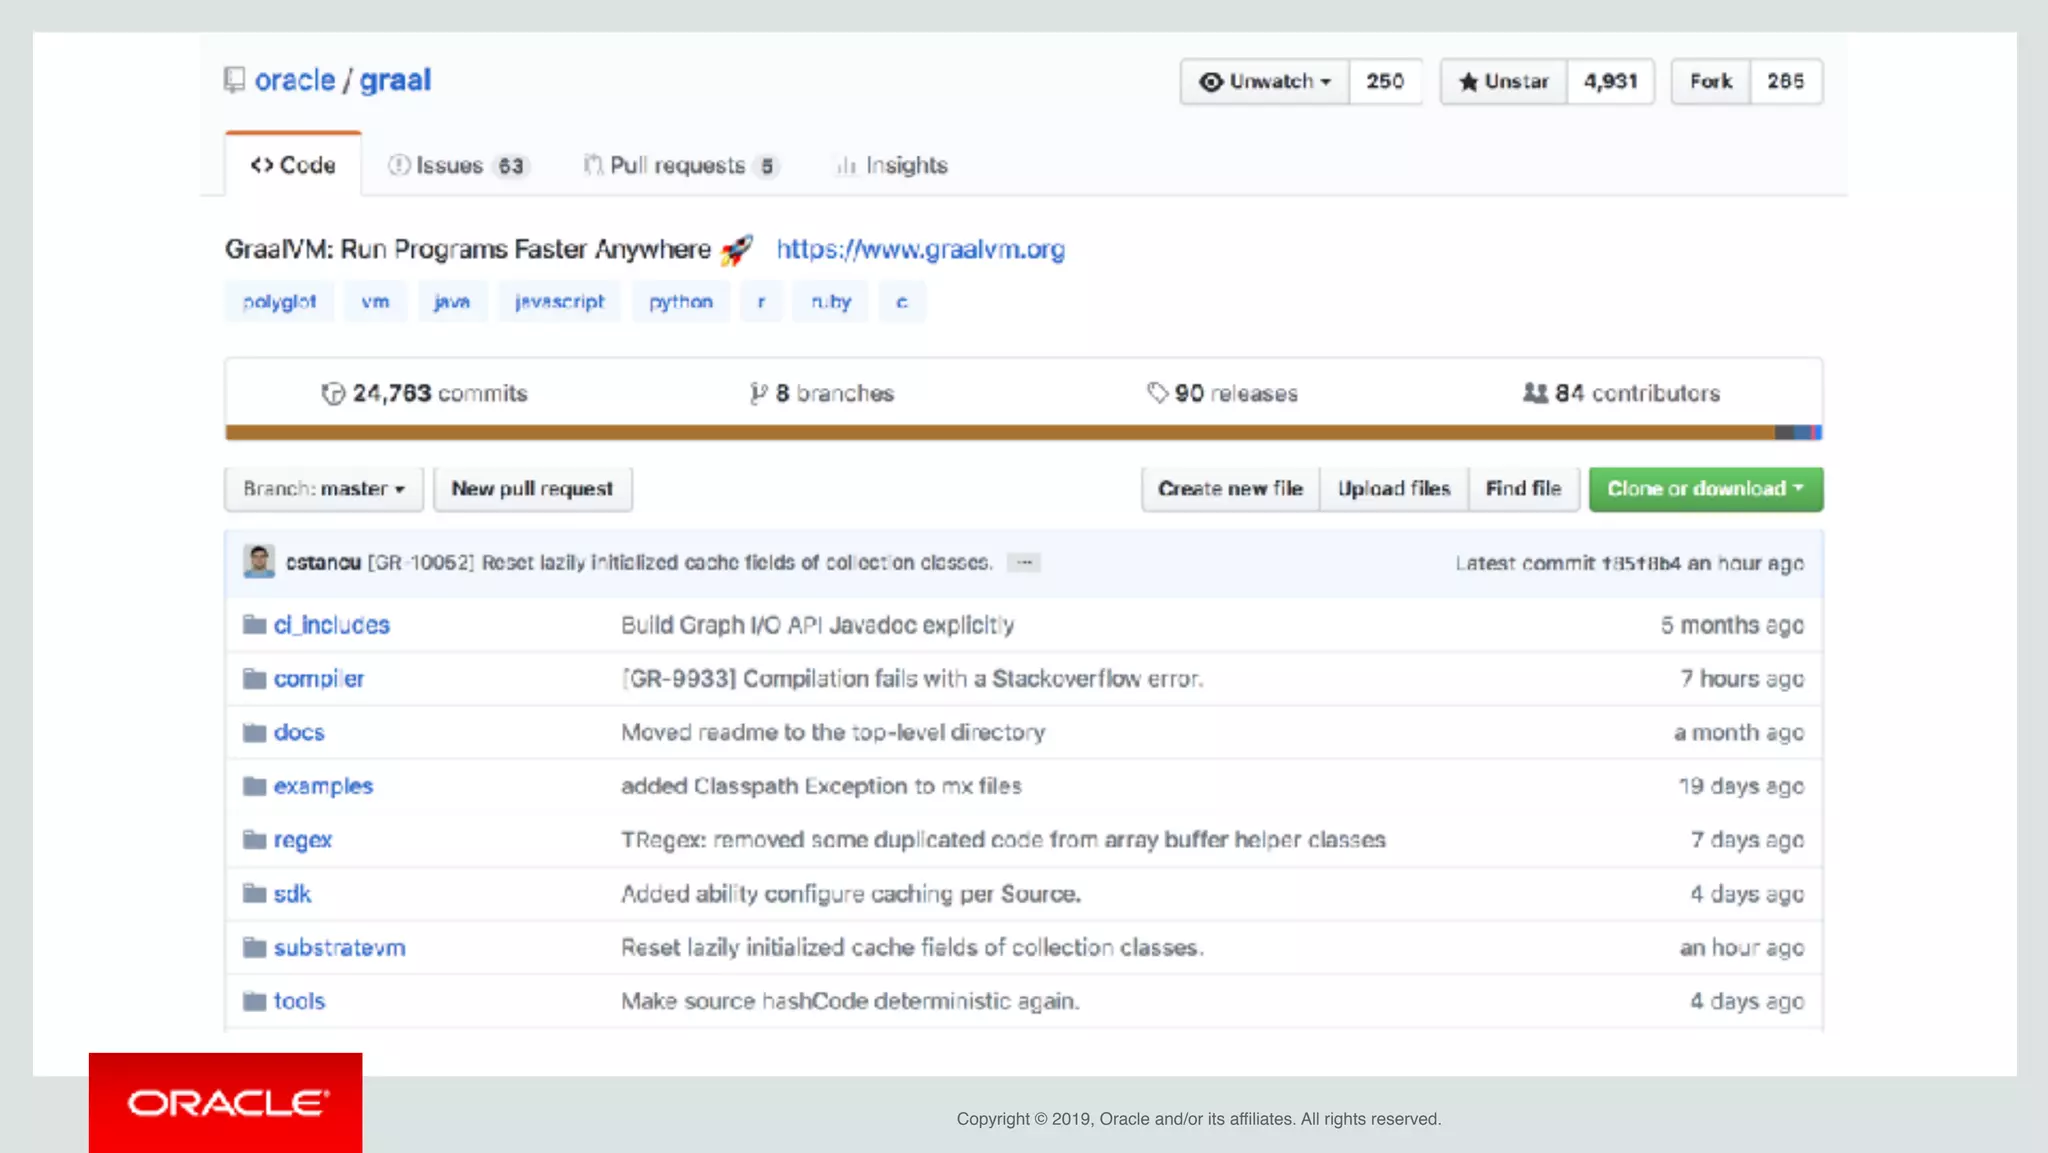The width and height of the screenshot is (2048, 1153).
Task: Click cstancu's avatar thumbnail
Action: 259,562
